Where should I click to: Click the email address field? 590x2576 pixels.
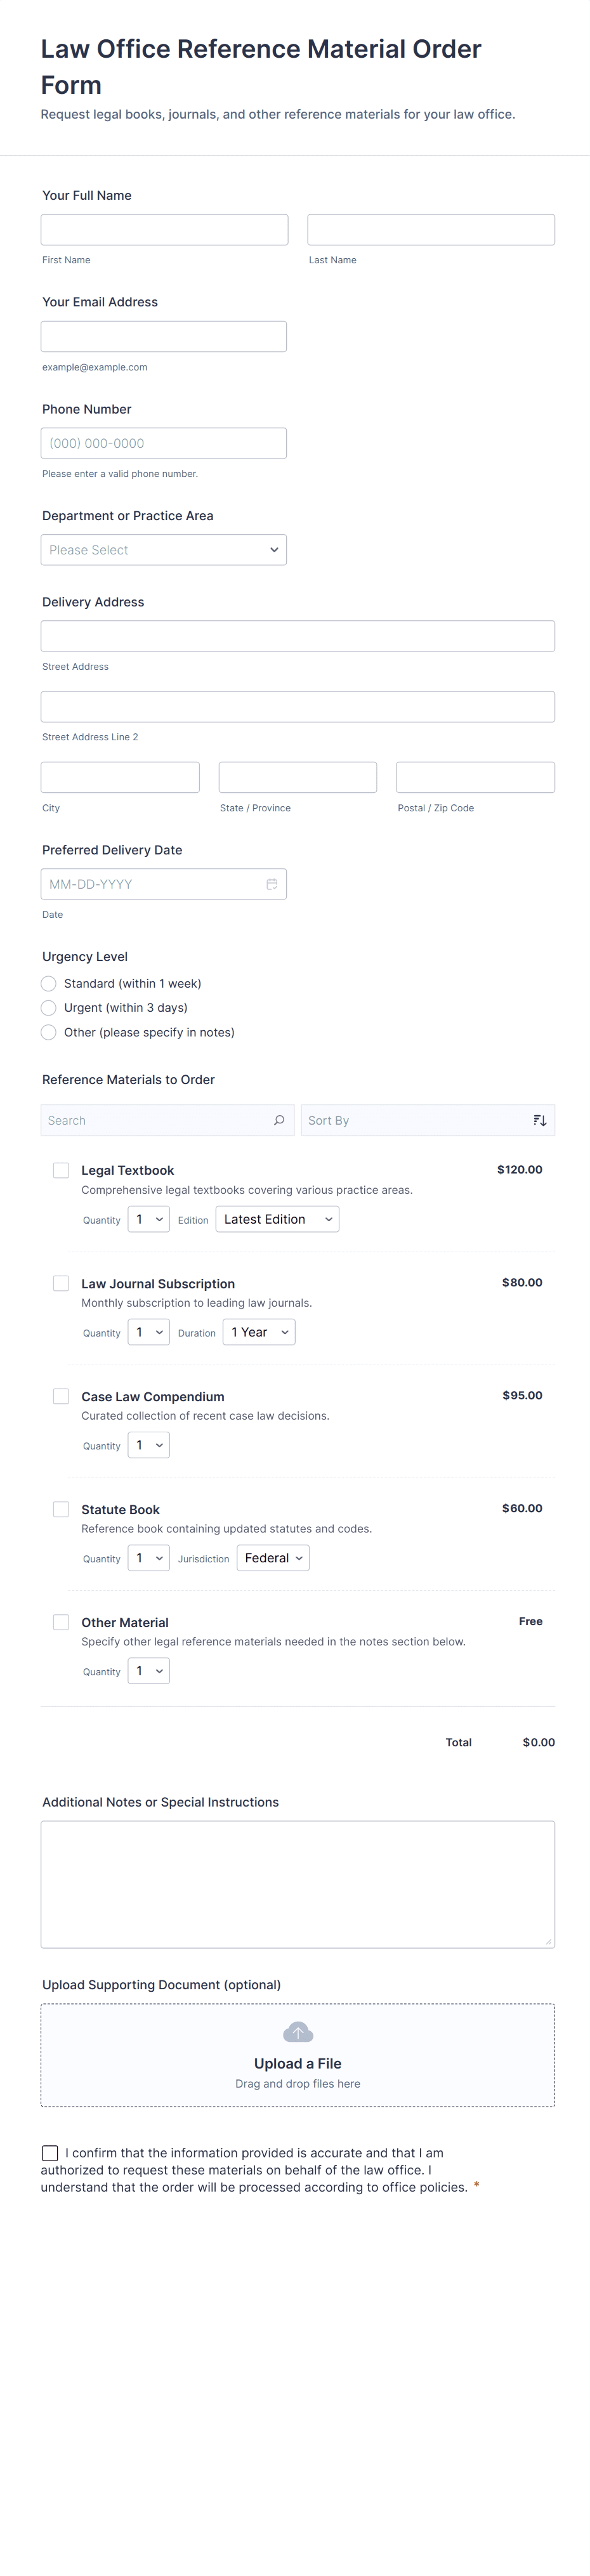[x=164, y=337]
